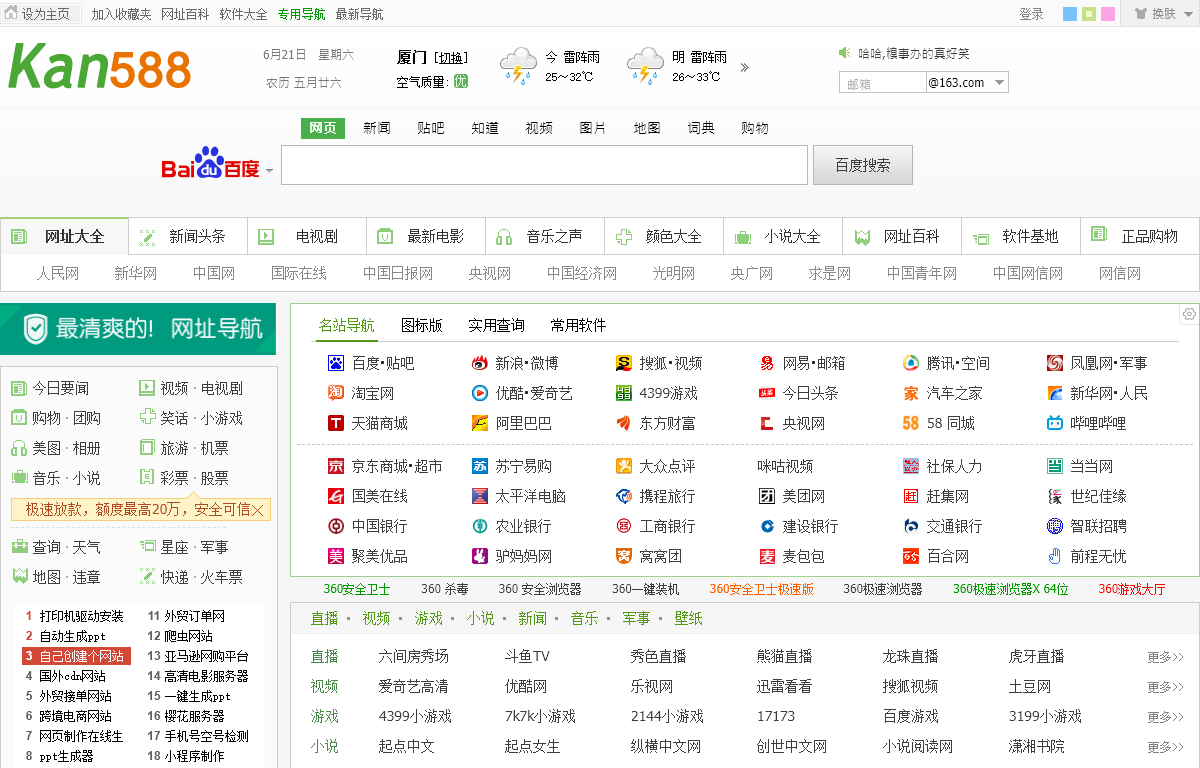Viewport: 1200px width, 768px height.
Task: Expand 更多>> in the 小说 row
Action: click(x=1165, y=747)
